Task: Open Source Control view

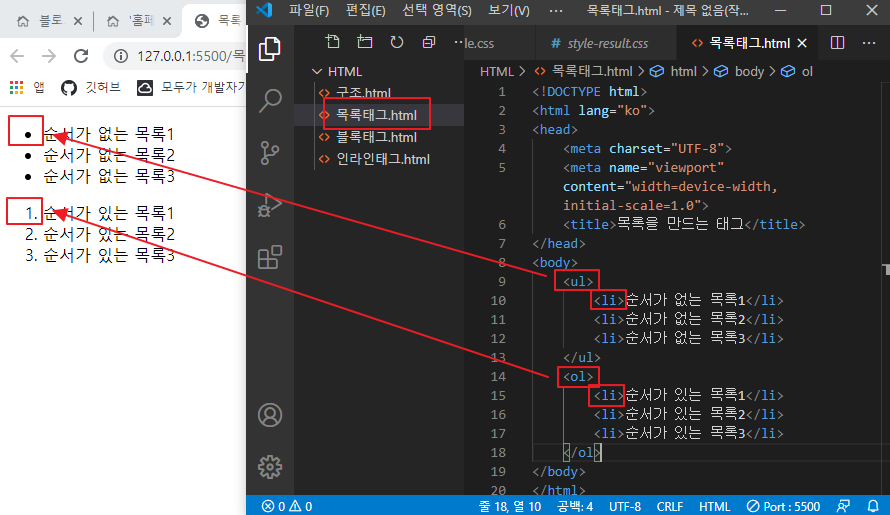Action: [270, 153]
